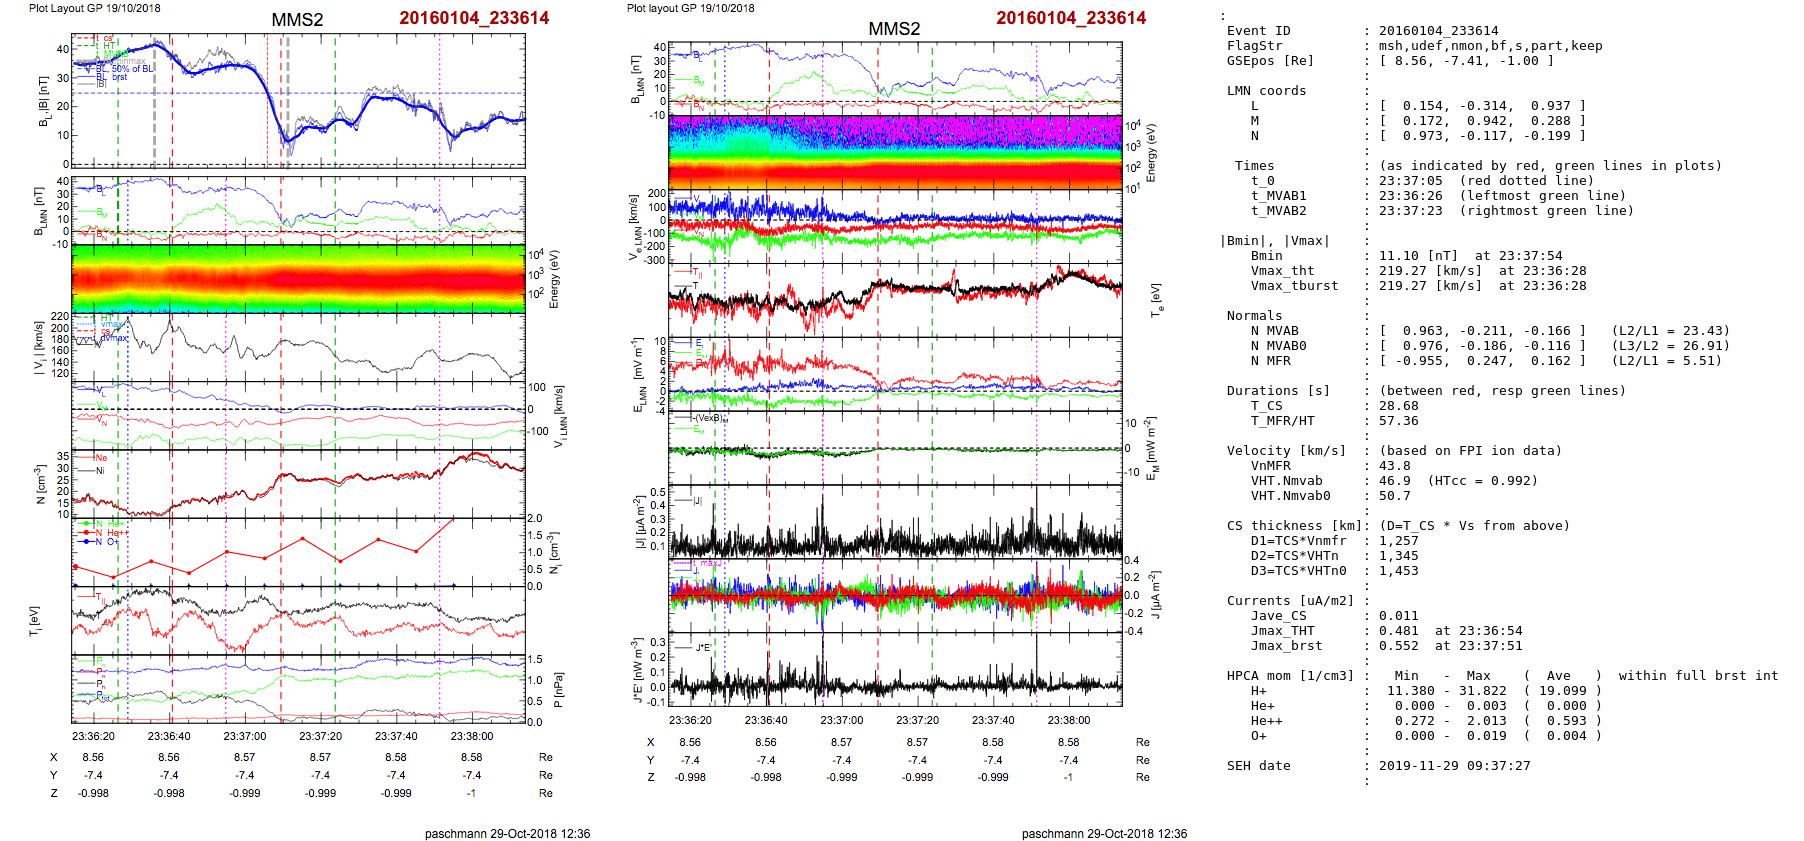Click the He++ row in HPCA moments

point(1266,721)
